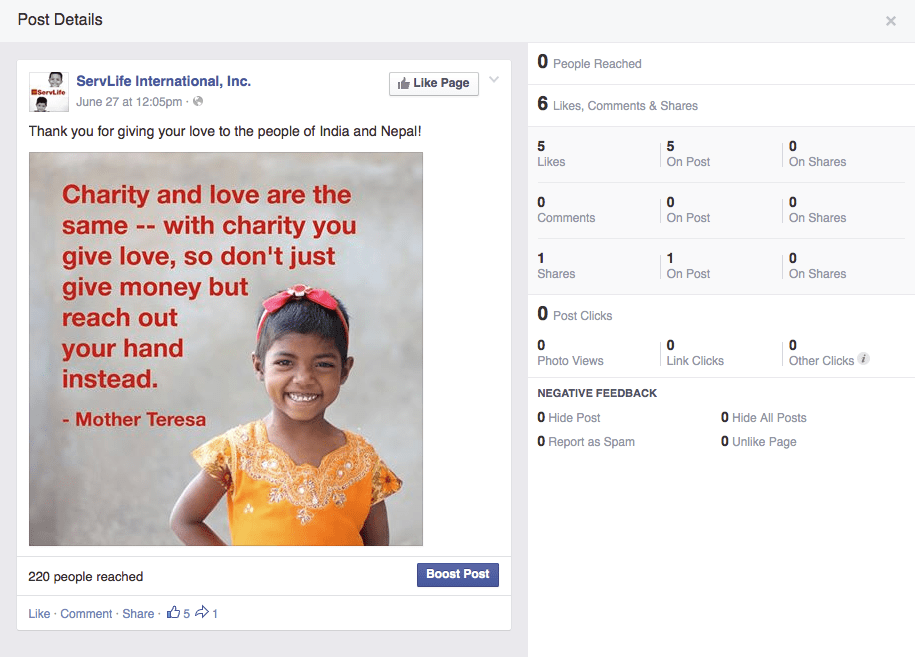Click the Post Clicks summary row

tap(721, 315)
